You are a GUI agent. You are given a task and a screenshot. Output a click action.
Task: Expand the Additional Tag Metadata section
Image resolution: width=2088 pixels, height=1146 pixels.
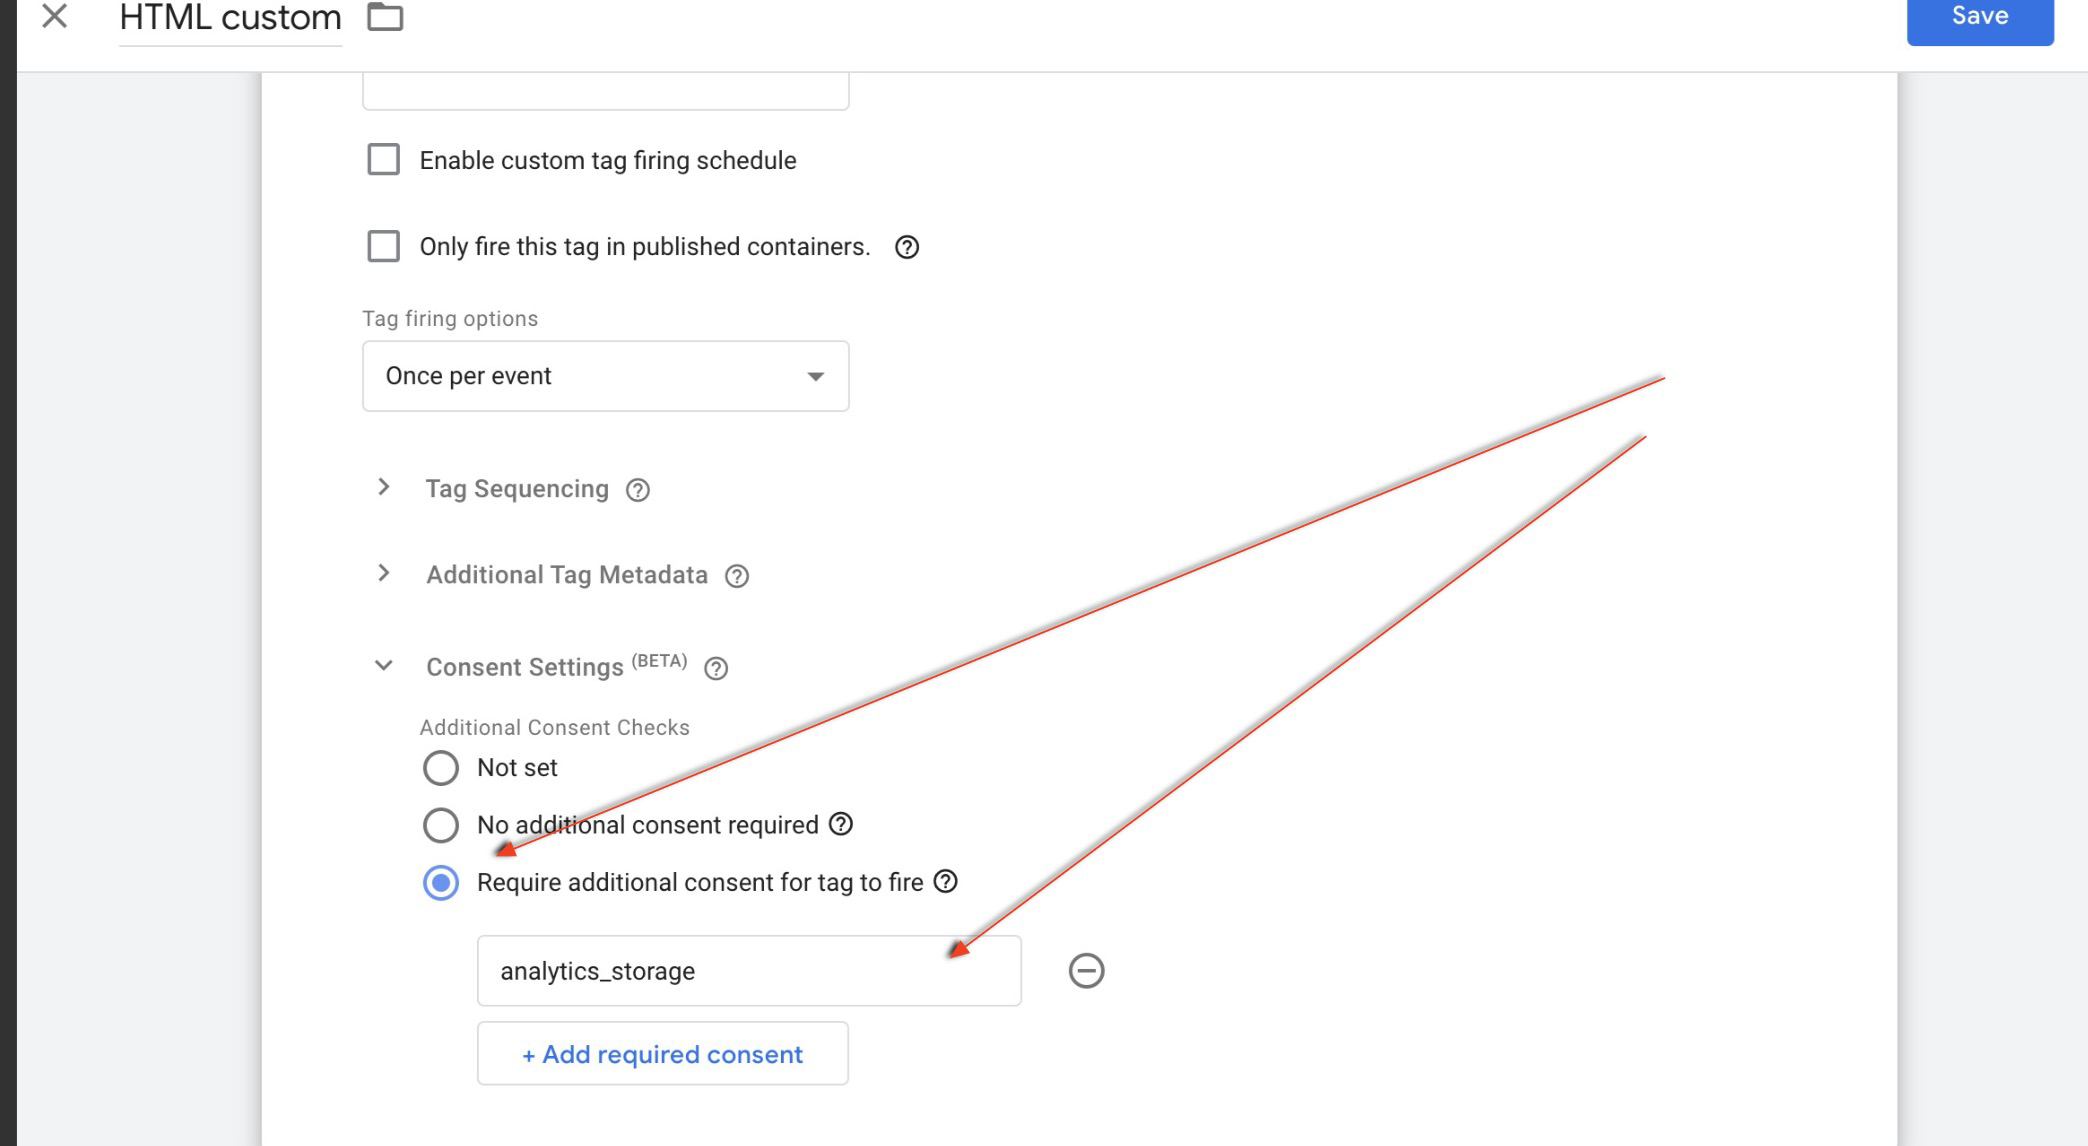pos(384,574)
